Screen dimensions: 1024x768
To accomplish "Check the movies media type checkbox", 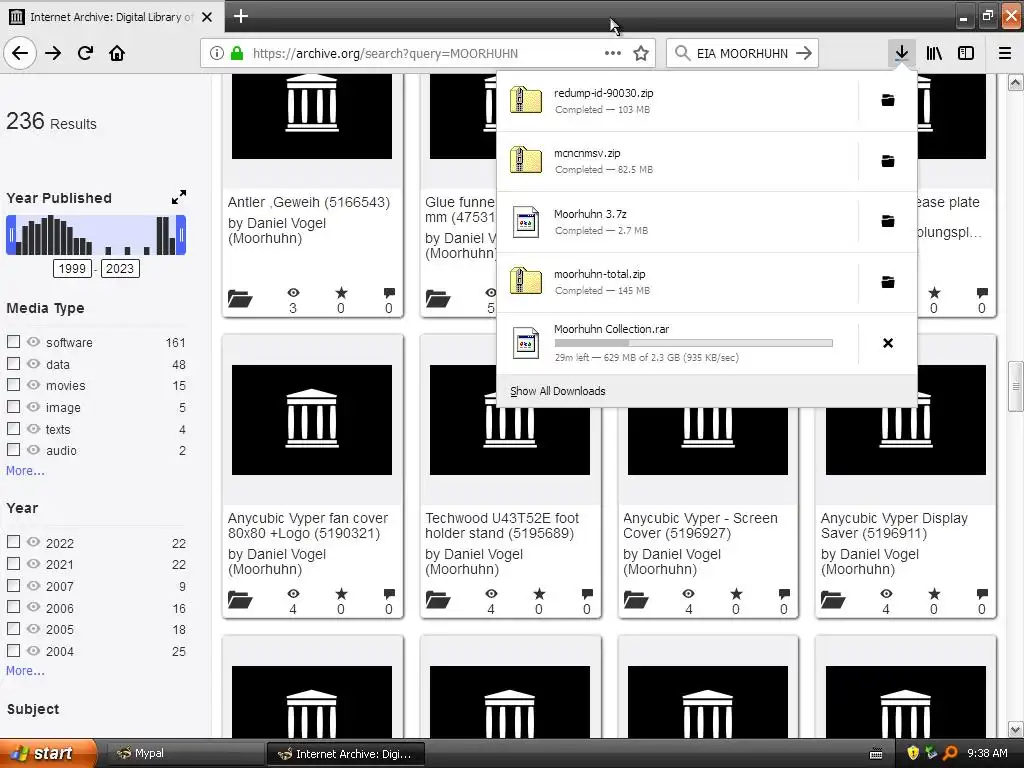I will pos(13,385).
